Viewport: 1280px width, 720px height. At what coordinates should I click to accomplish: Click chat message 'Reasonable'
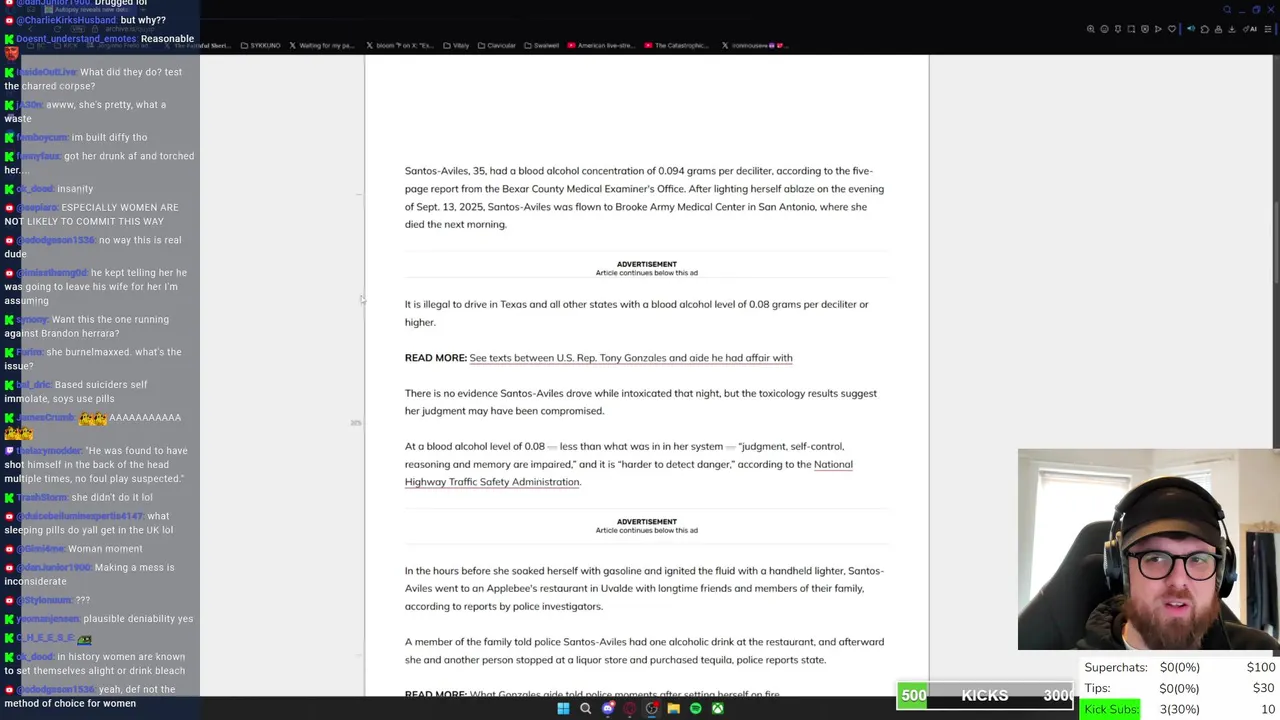click(167, 39)
